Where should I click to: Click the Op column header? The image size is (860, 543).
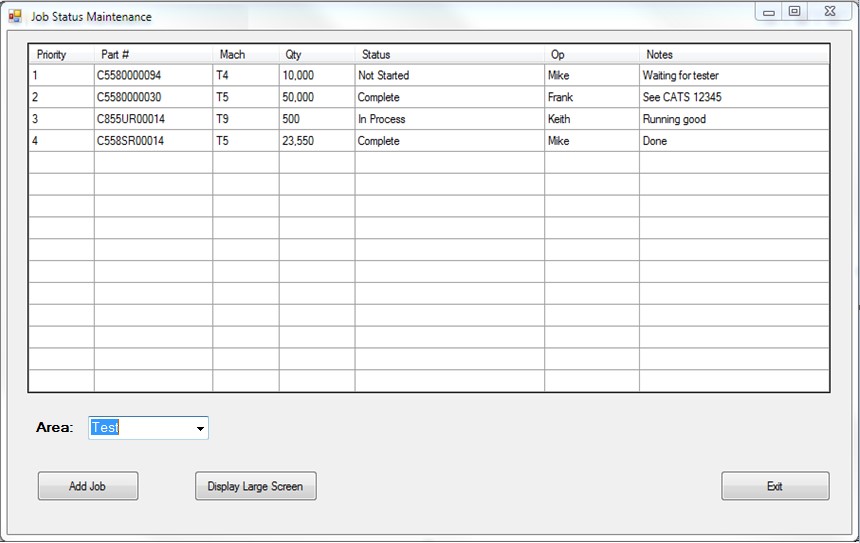592,54
